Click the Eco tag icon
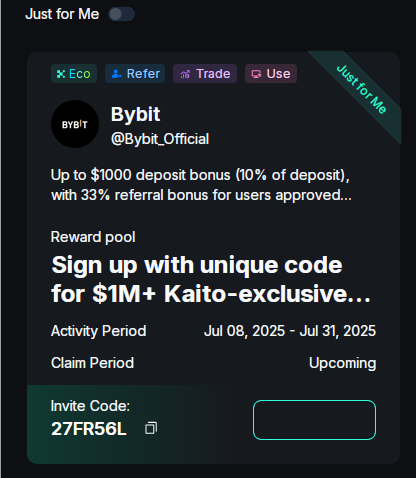The width and height of the screenshot is (416, 478). coord(61,74)
